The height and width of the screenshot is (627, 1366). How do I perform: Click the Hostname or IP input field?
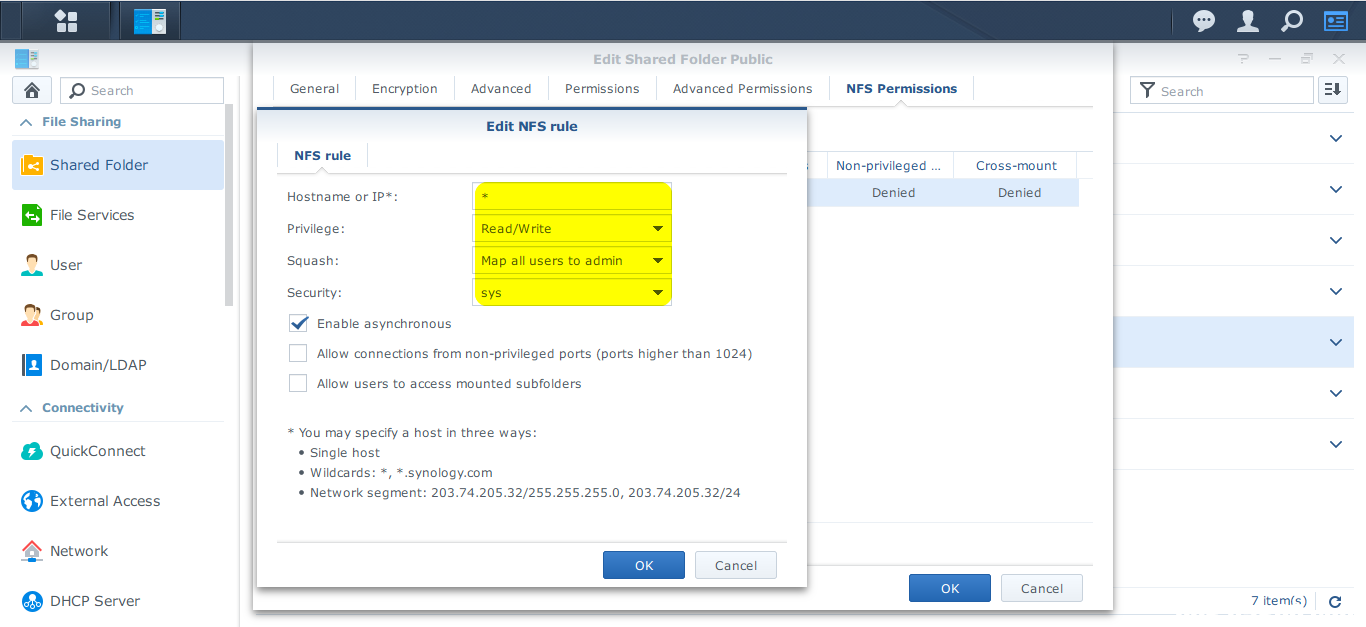coord(571,197)
